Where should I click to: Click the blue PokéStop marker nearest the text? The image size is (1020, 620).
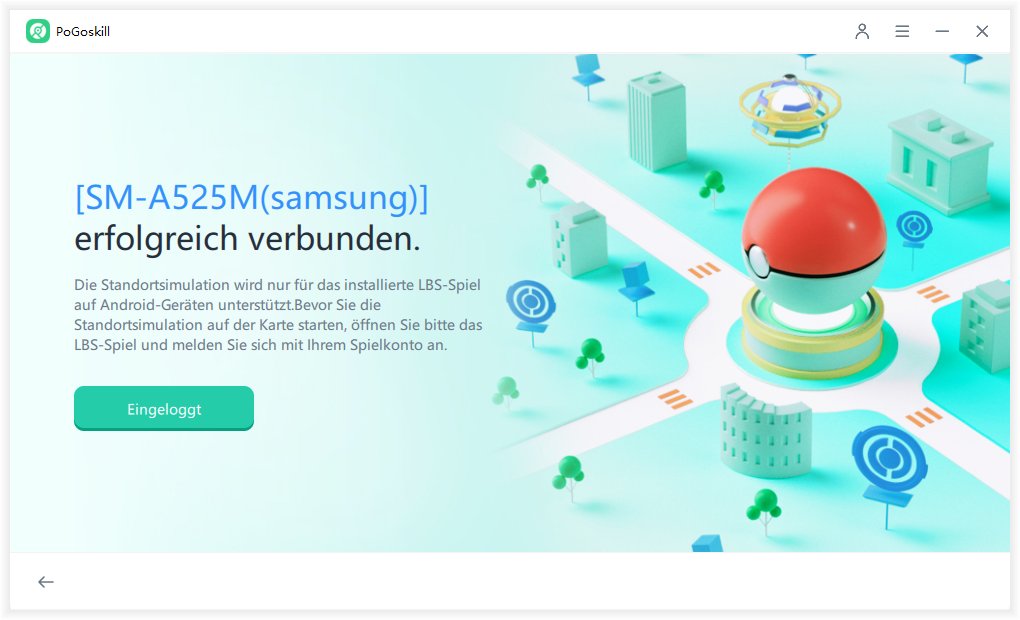[531, 310]
